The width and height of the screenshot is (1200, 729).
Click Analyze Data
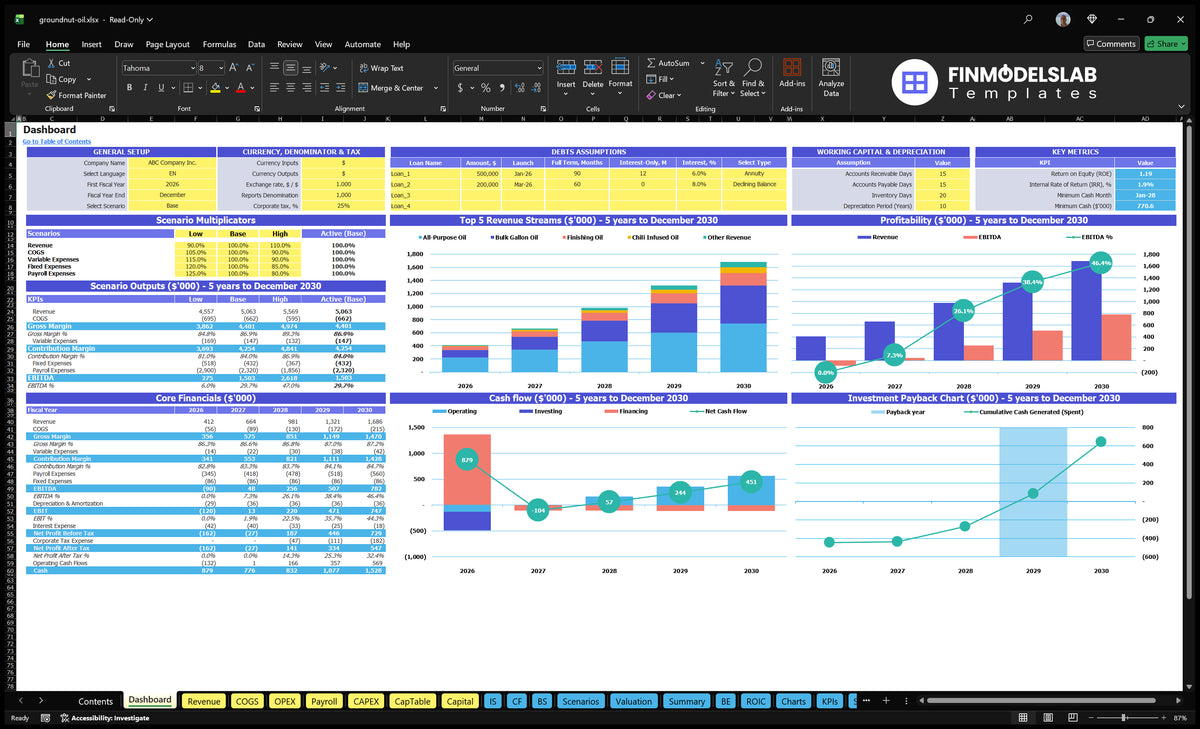click(831, 78)
